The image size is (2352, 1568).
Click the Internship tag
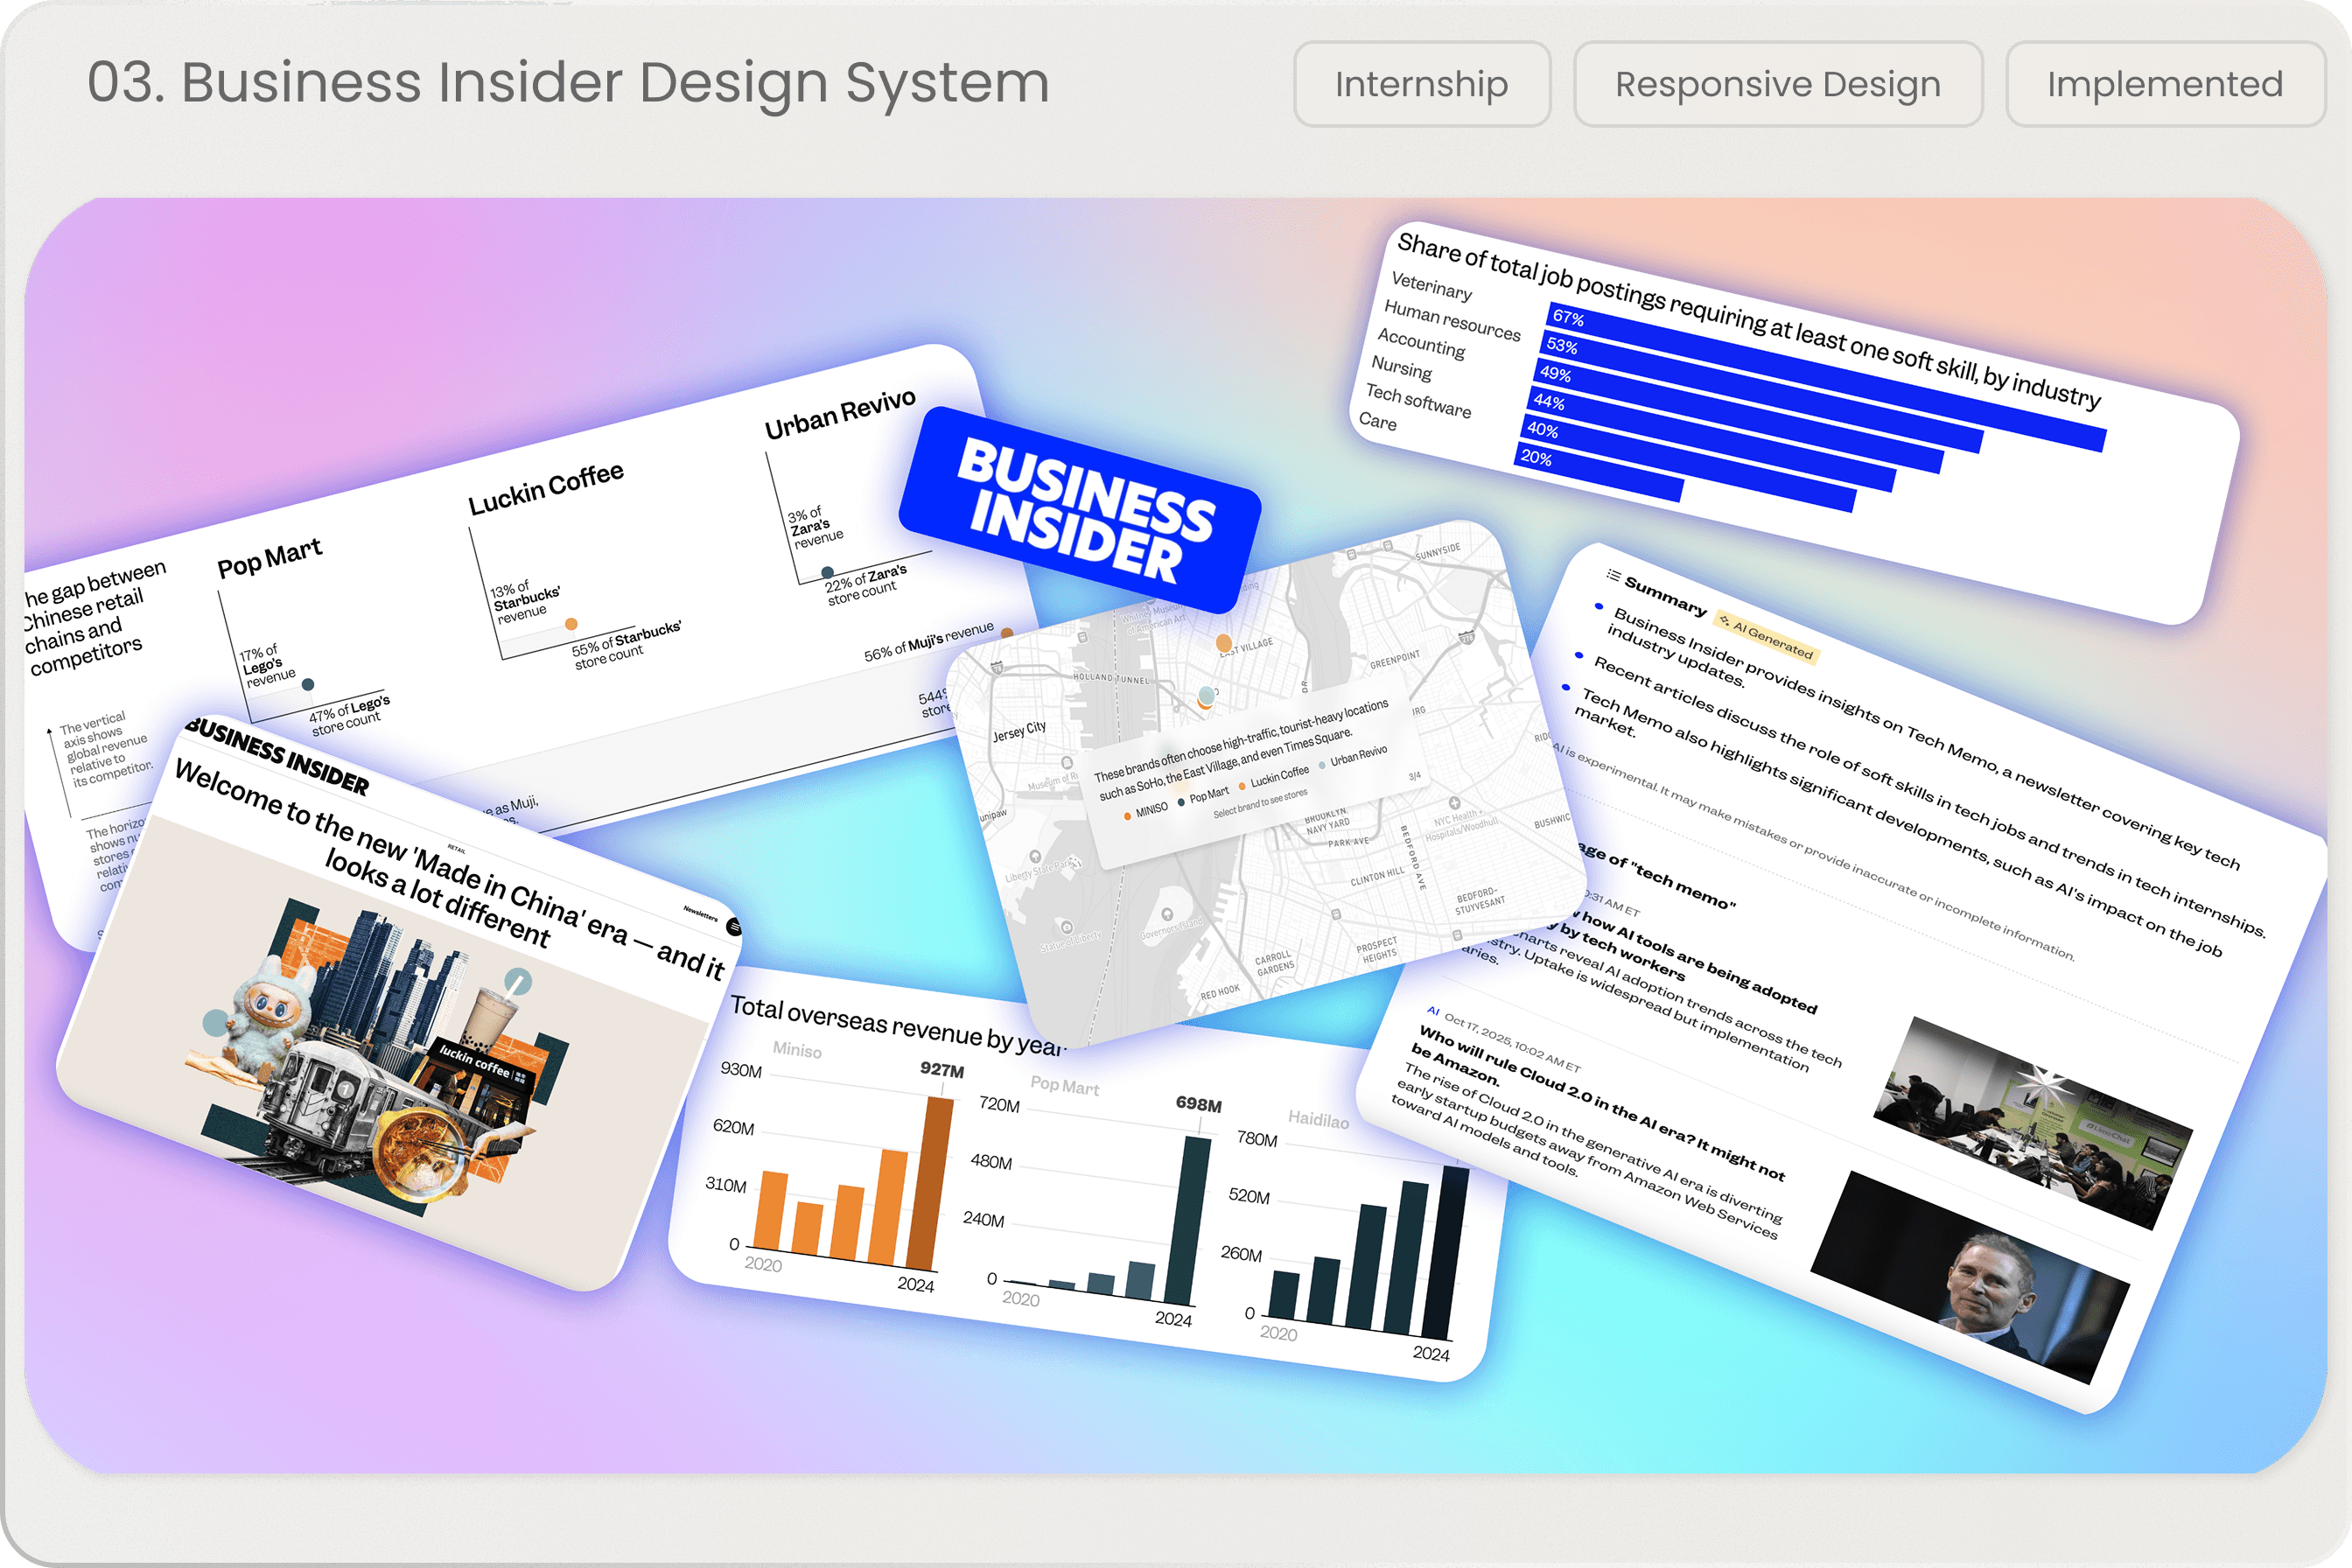pyautogui.click(x=1422, y=84)
